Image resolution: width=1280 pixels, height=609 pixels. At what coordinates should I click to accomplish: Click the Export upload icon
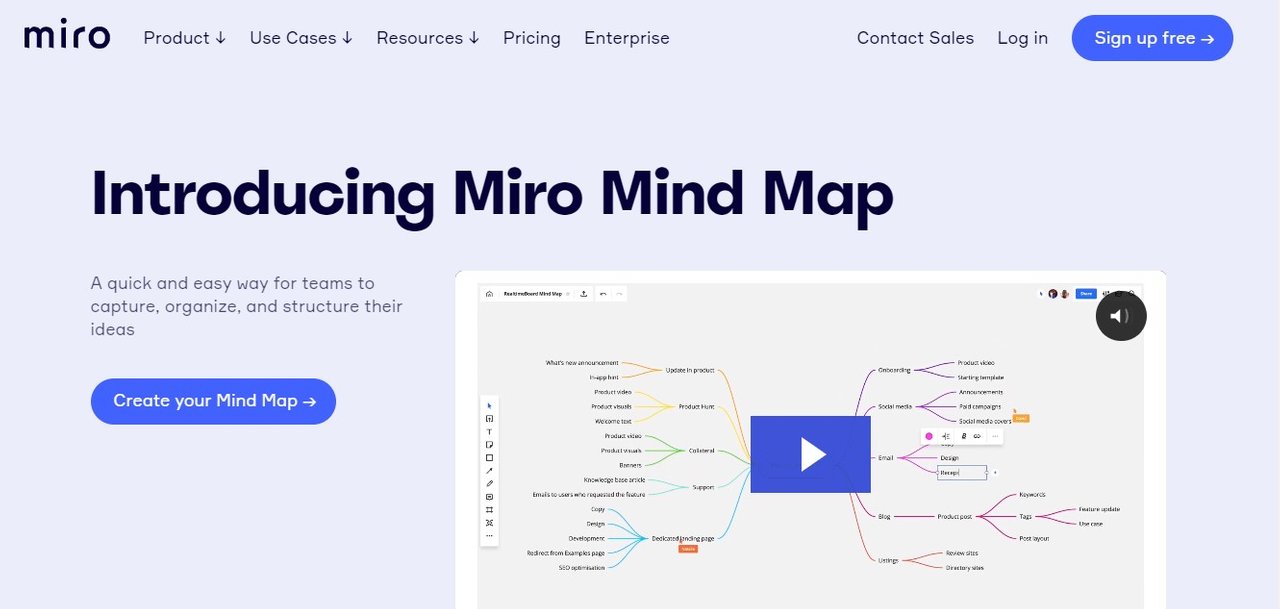pyautogui.click(x=583, y=294)
